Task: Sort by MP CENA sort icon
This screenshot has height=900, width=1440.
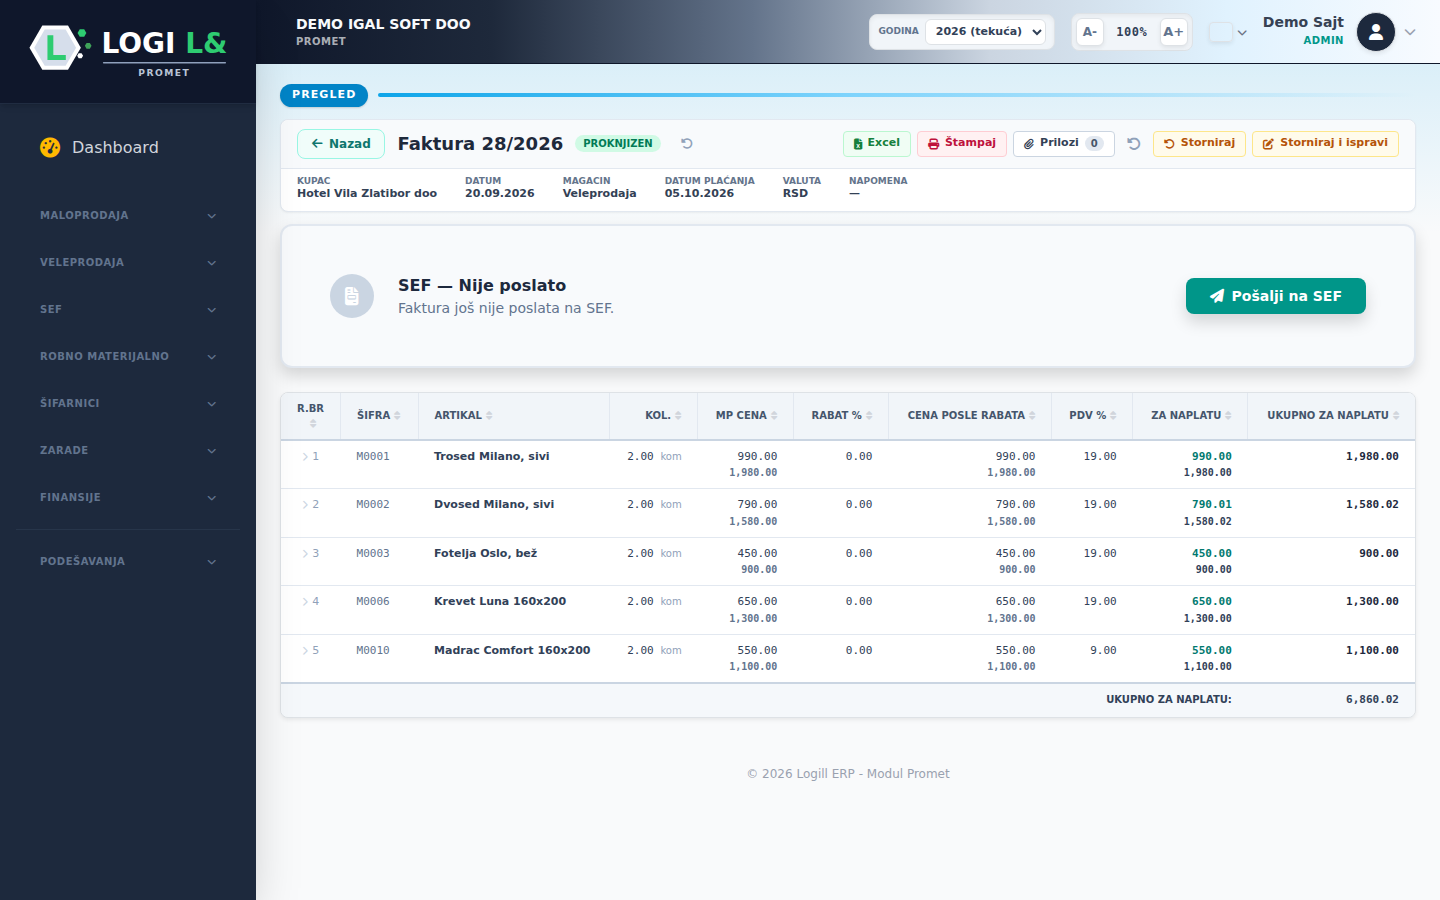Action: [x=774, y=416]
